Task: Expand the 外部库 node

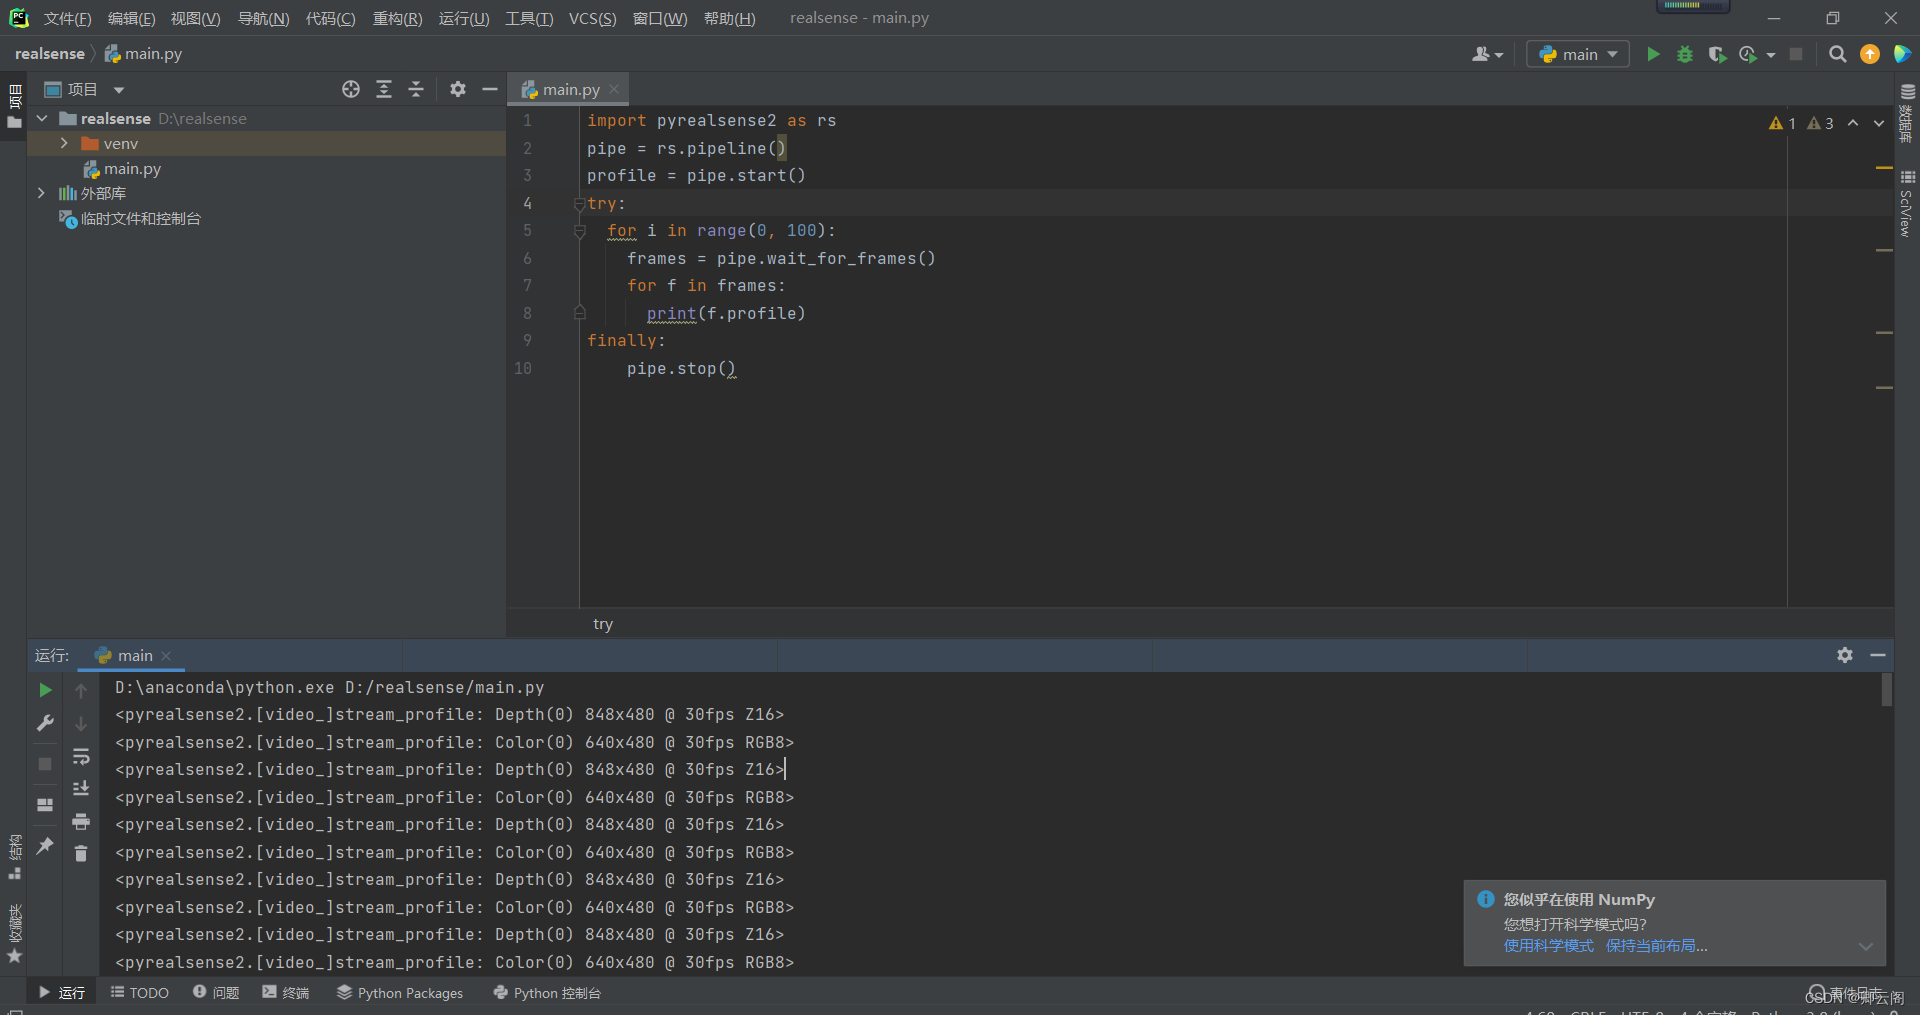Action: tap(41, 193)
